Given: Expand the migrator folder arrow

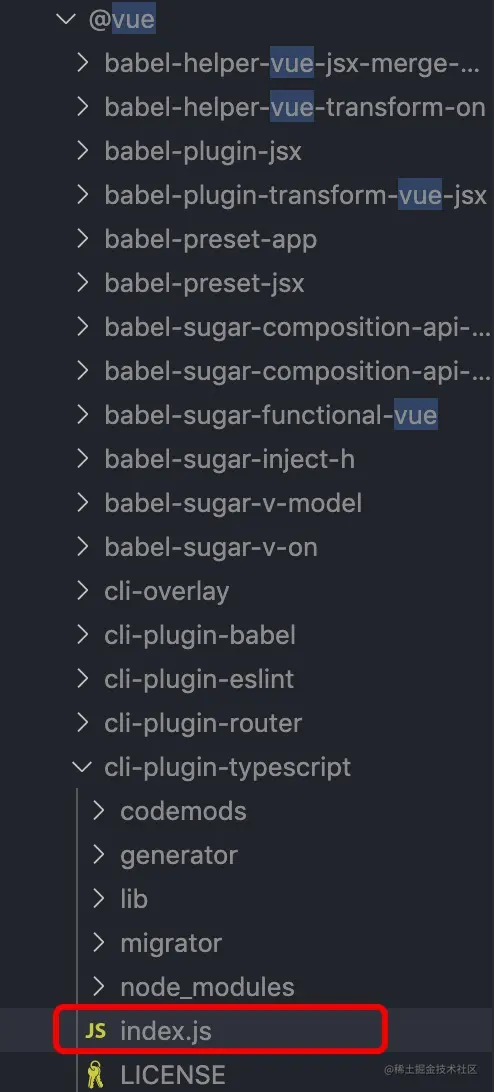Looking at the screenshot, I should coord(98,943).
